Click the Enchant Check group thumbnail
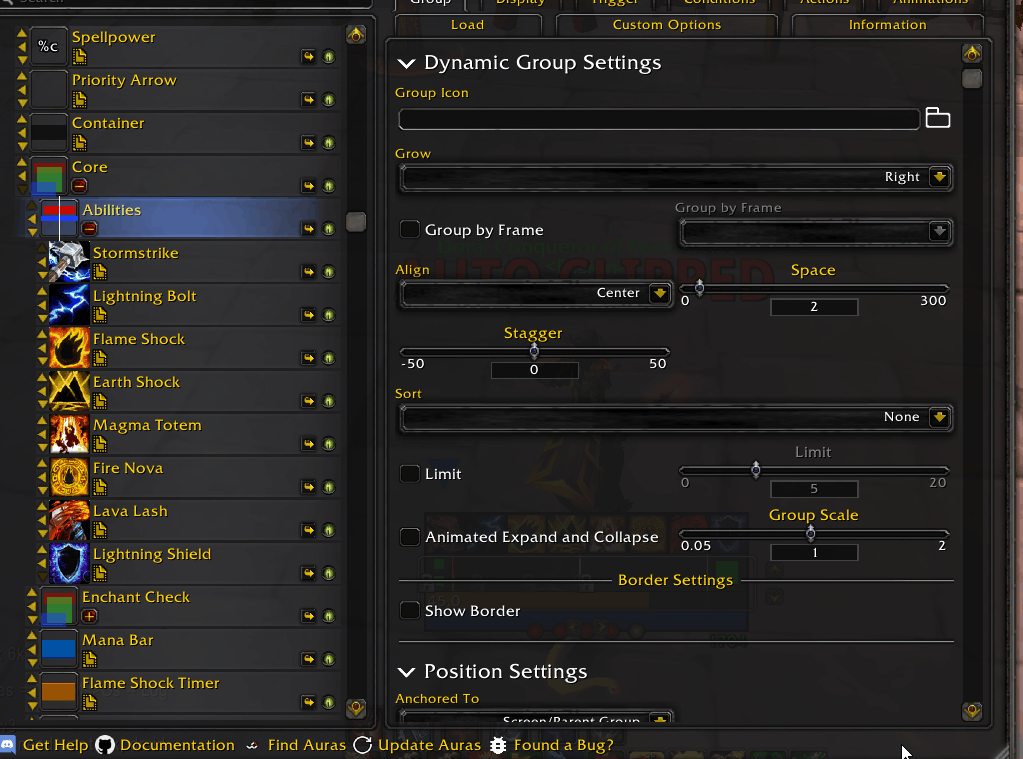1023x759 pixels. pyautogui.click(x=59, y=606)
